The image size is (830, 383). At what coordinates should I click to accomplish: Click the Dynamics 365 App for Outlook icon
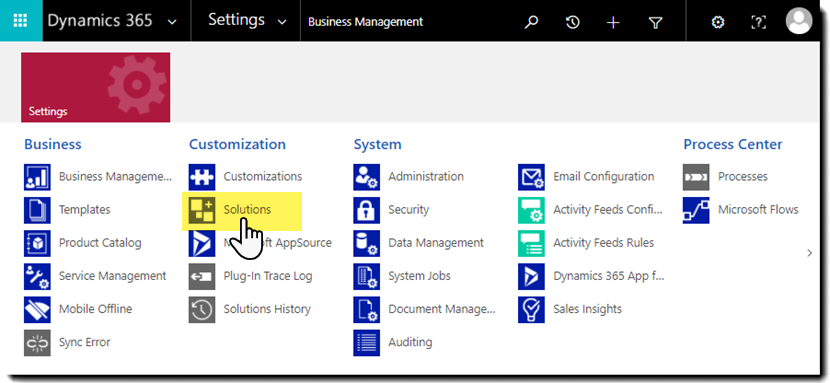531,276
